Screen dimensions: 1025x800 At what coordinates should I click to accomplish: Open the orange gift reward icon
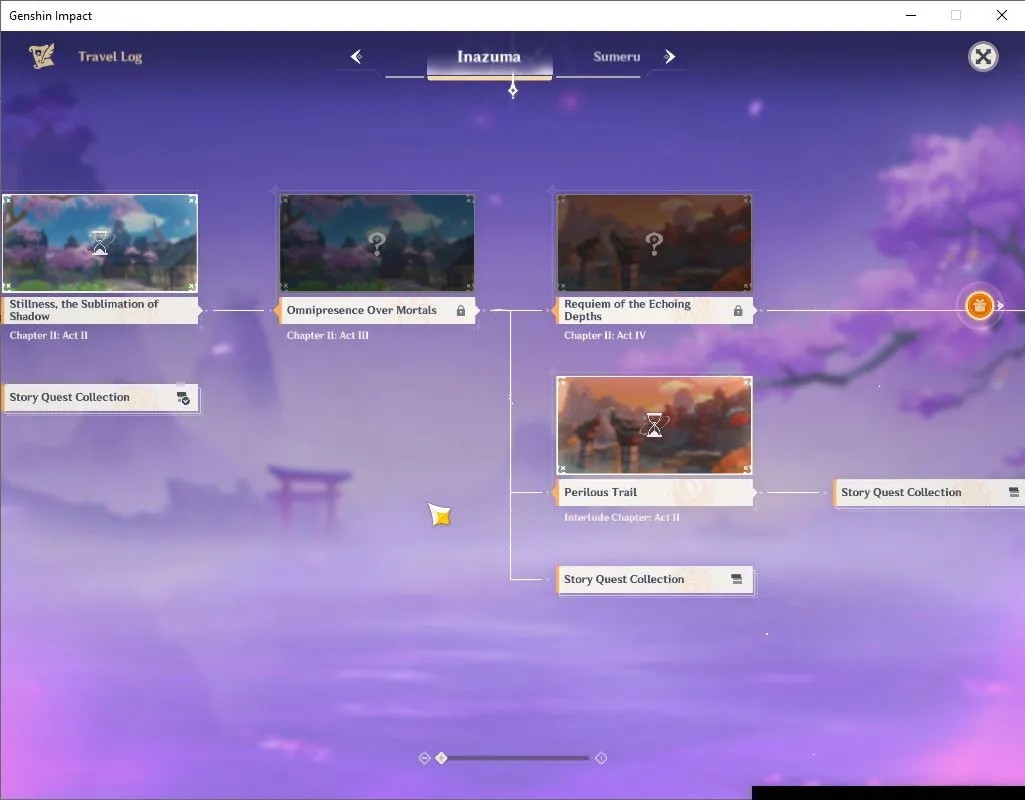pos(979,305)
